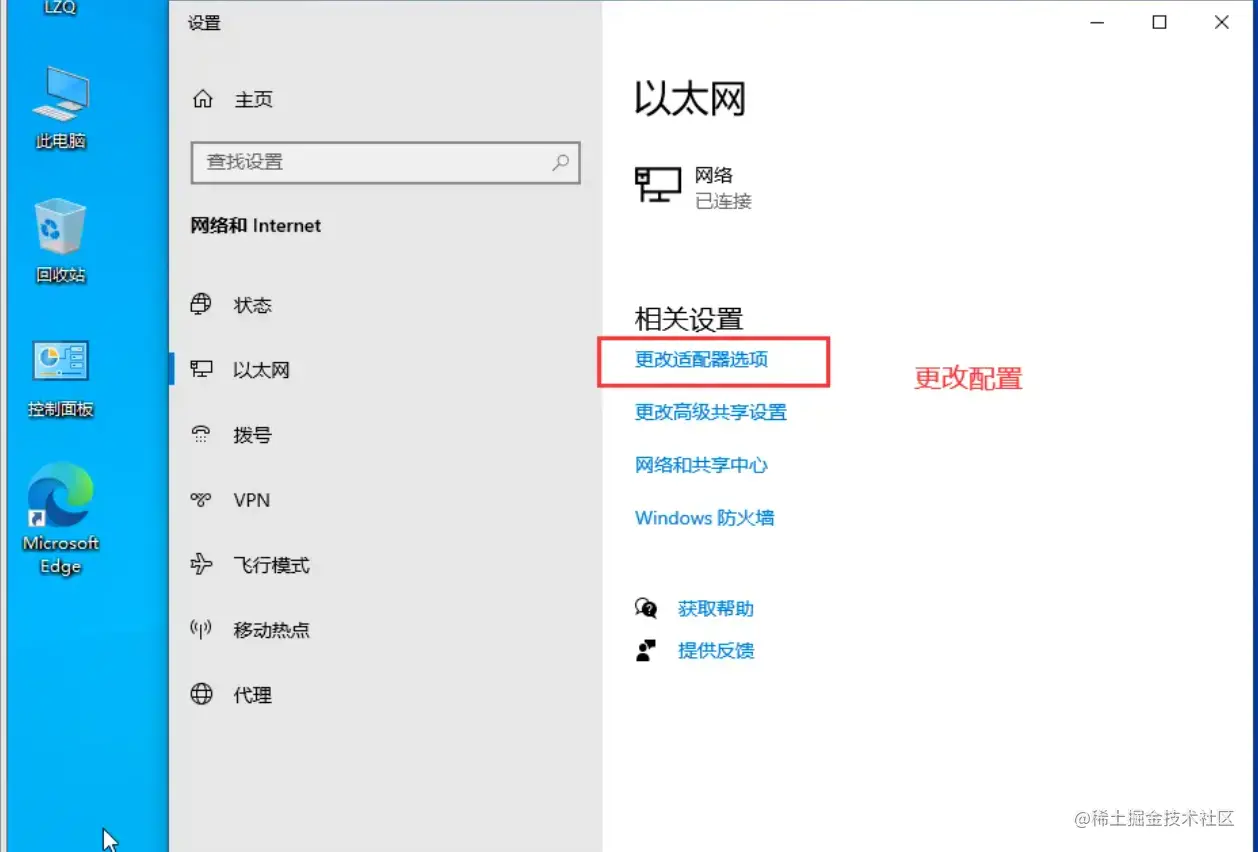The width and height of the screenshot is (1258, 852).
Task: Select the Microsoft Edge desktop shortcut
Action: (61, 518)
